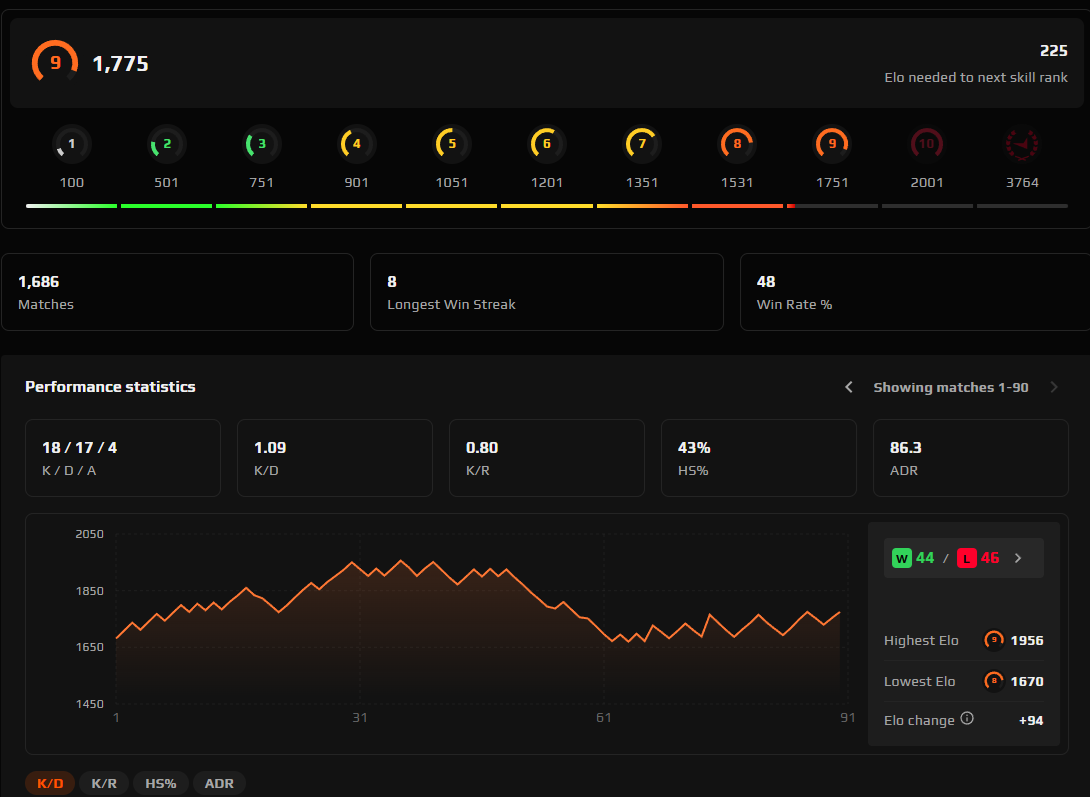Click "Showing matches 1-90" text
This screenshot has height=797, width=1090.
click(951, 387)
